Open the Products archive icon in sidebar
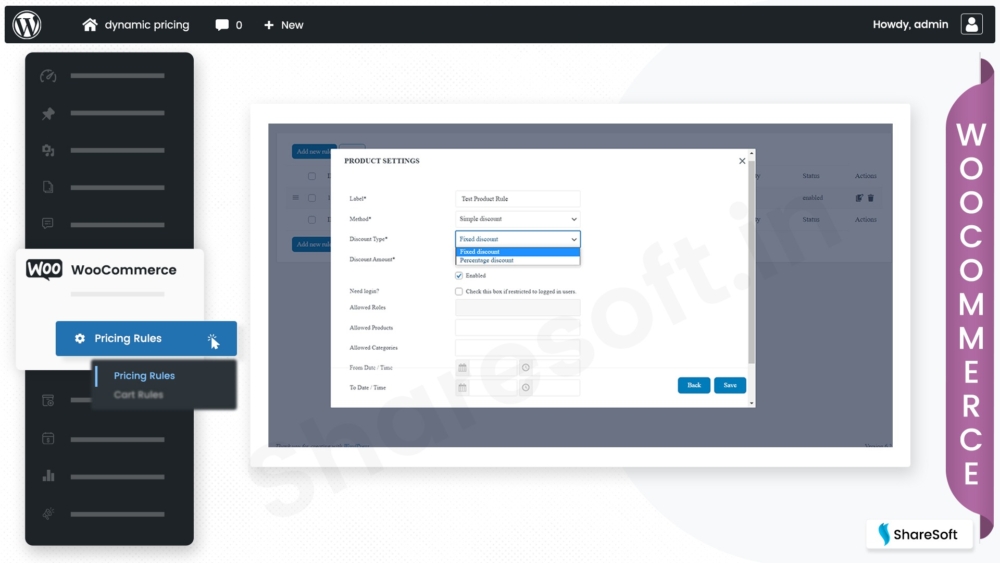1000x563 pixels. click(x=48, y=400)
